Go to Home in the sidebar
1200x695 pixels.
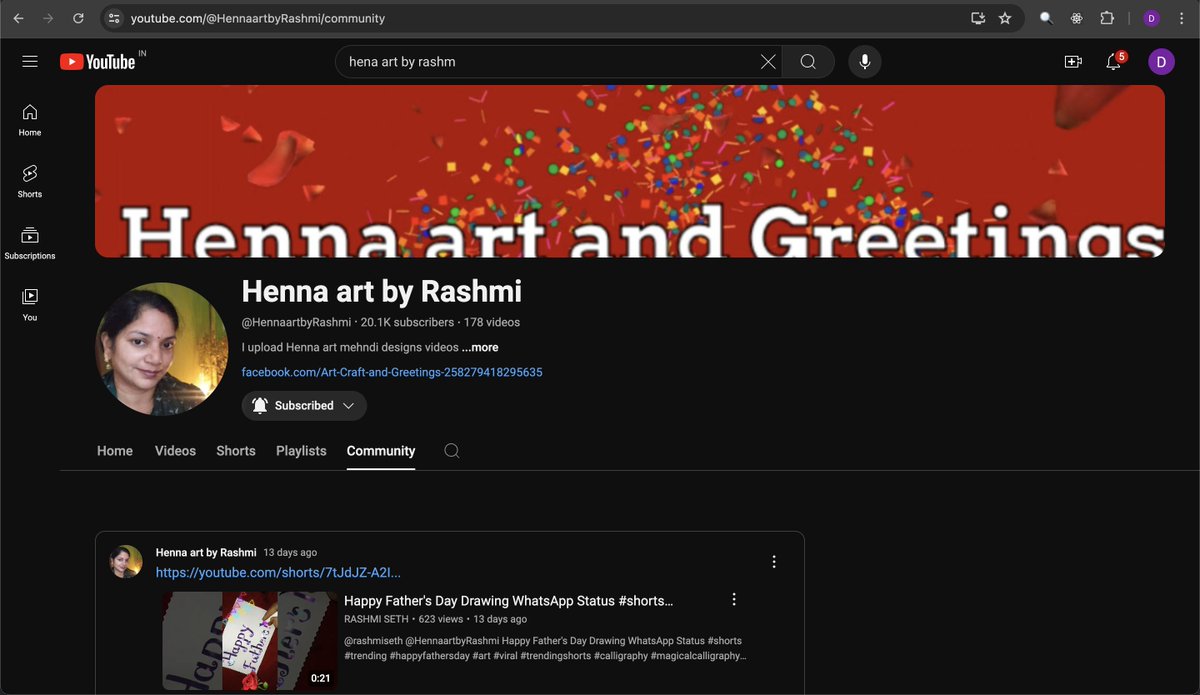pyautogui.click(x=30, y=120)
